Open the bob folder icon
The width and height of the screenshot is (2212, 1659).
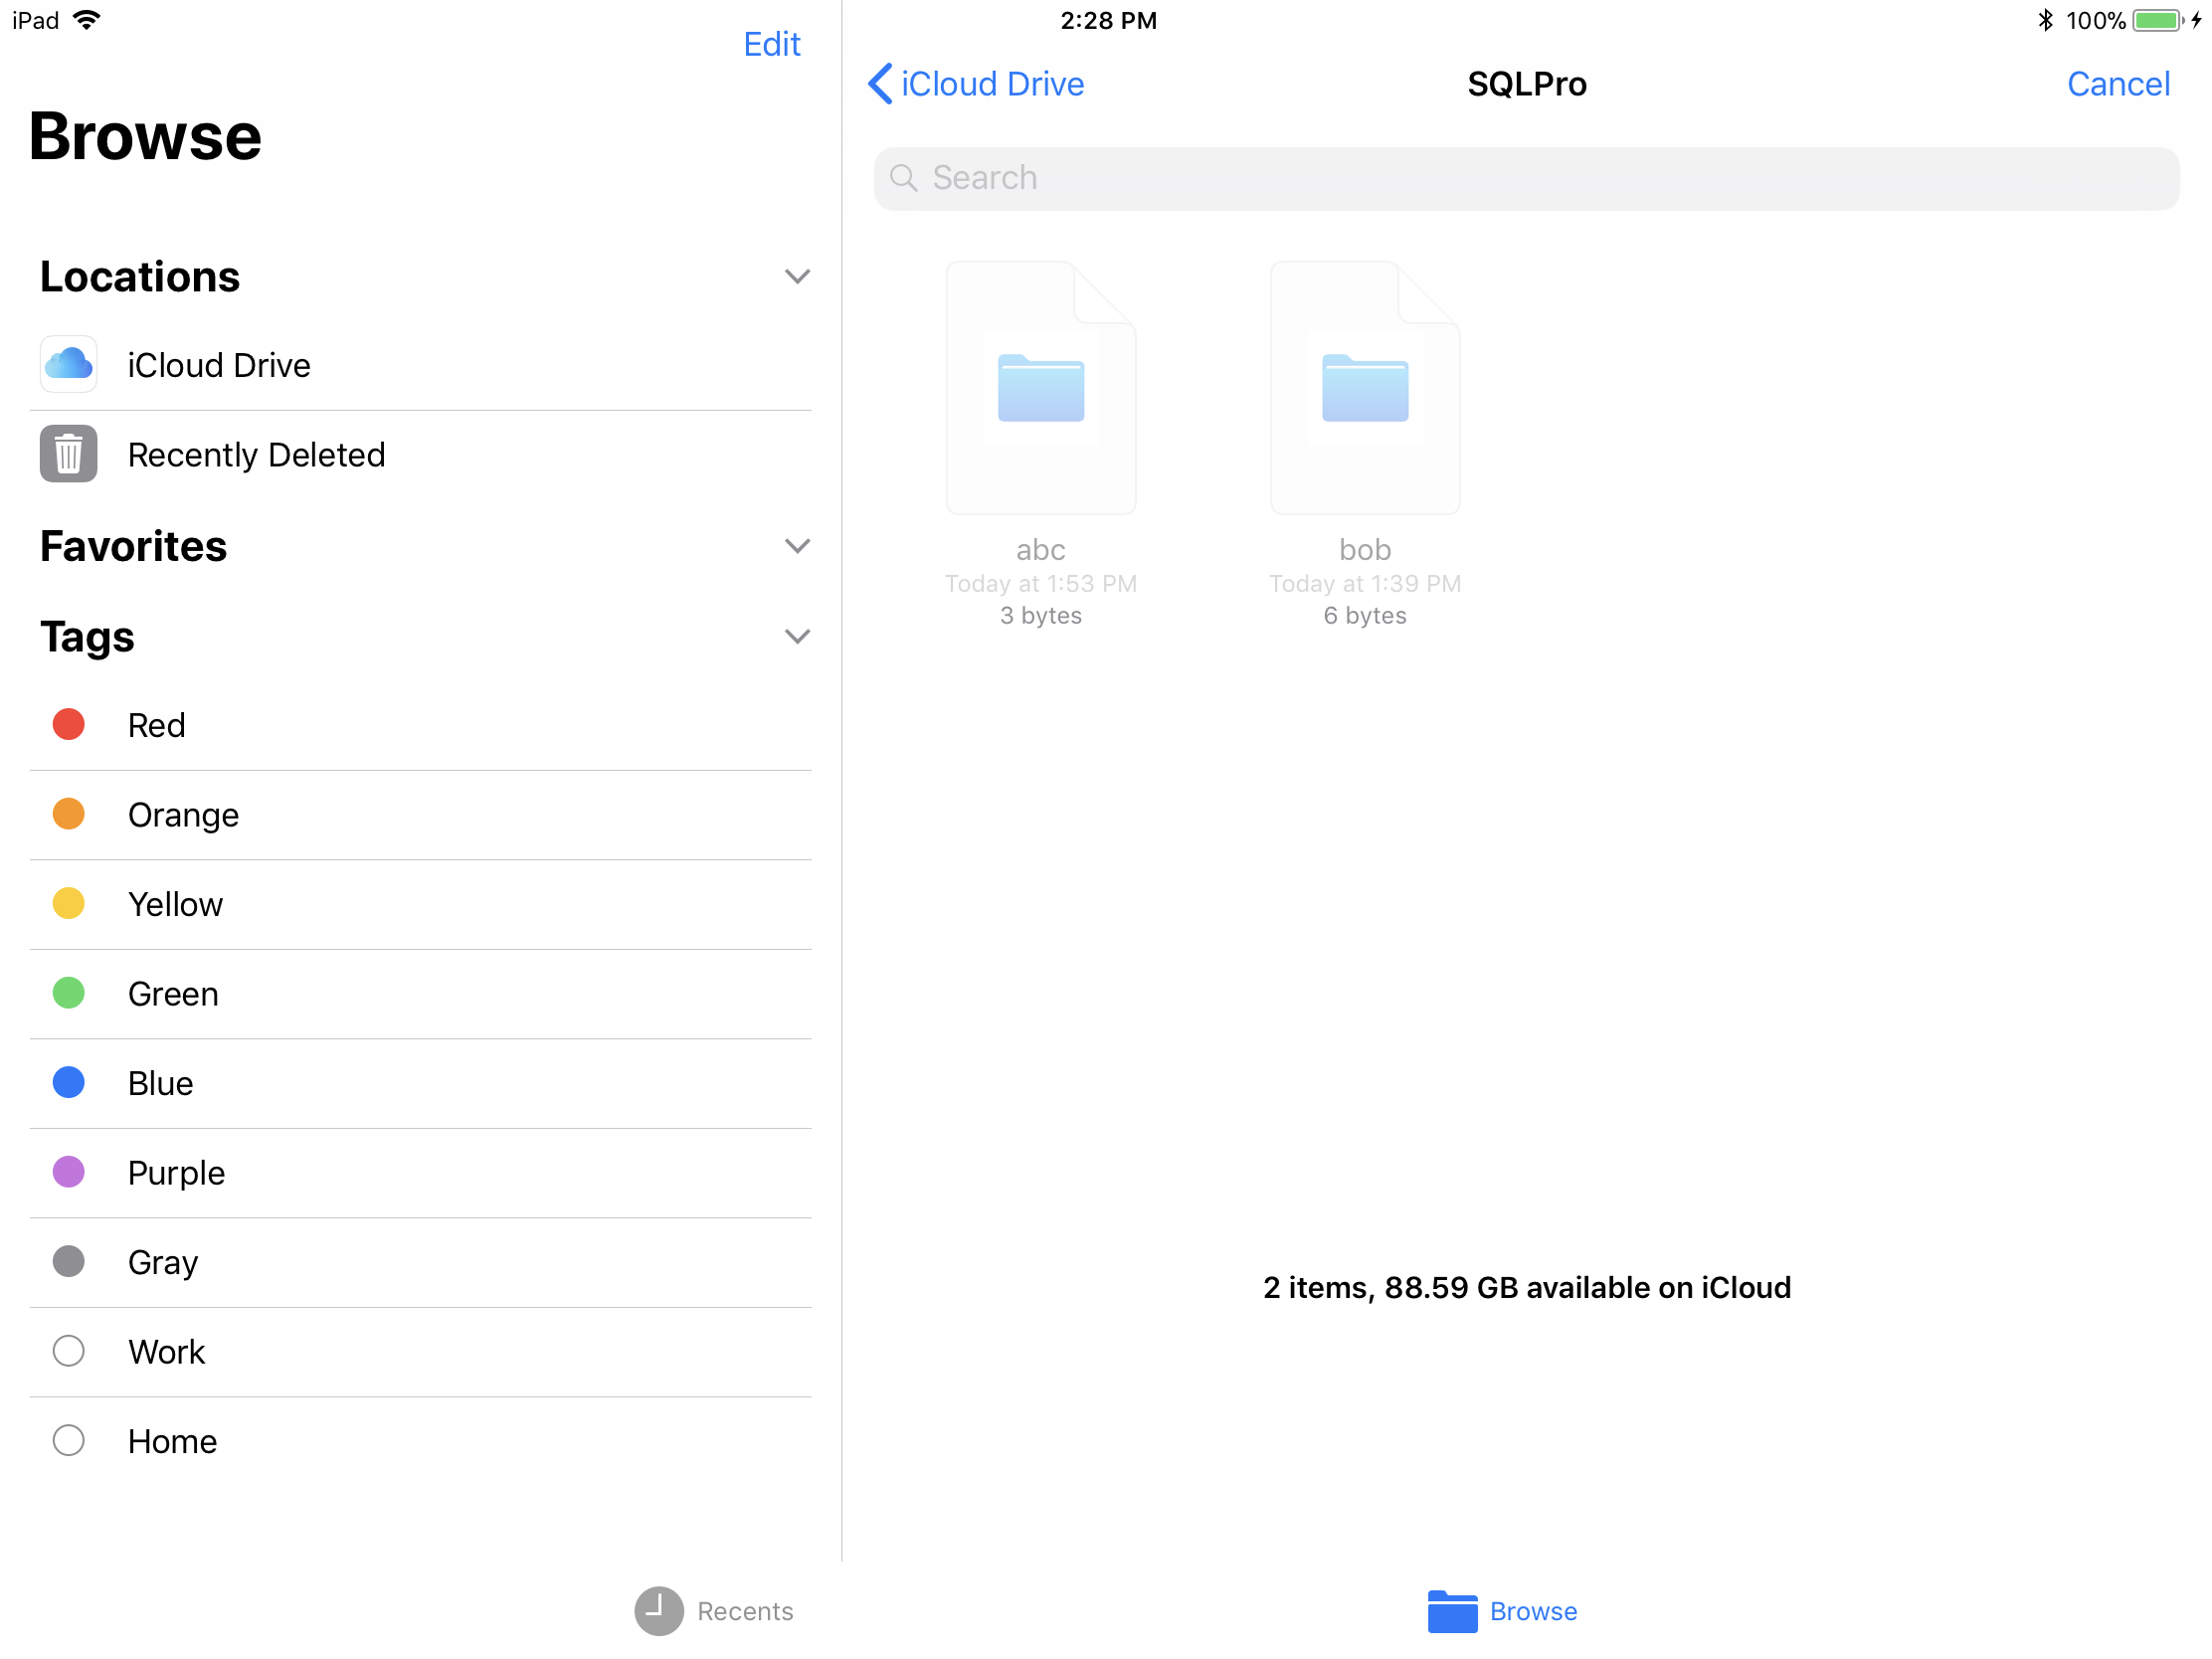click(1364, 389)
